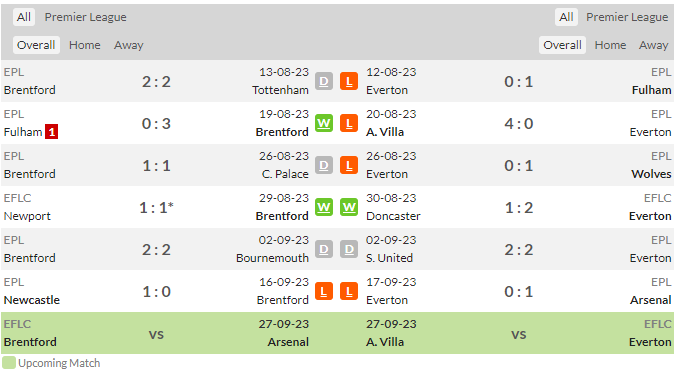
Task: Click the L badge for Newcastle vs Brentford
Action: [324, 292]
